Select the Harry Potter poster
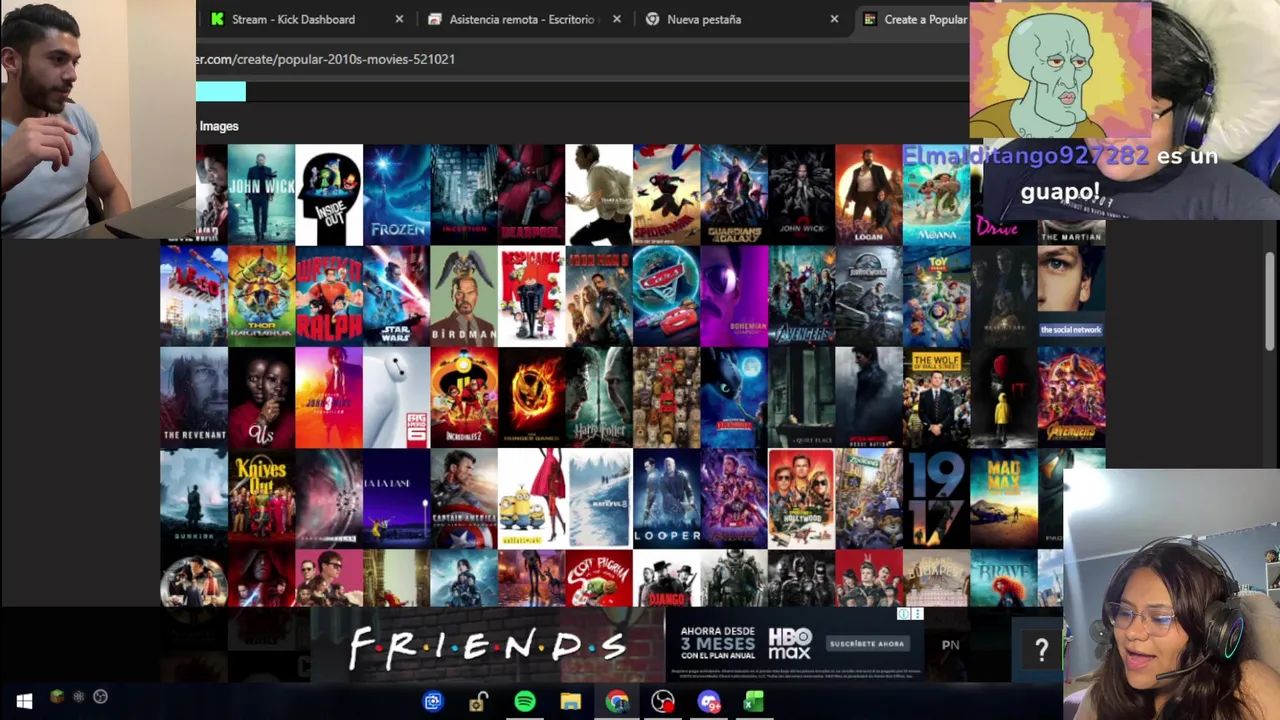This screenshot has height=720, width=1280. pos(599,397)
